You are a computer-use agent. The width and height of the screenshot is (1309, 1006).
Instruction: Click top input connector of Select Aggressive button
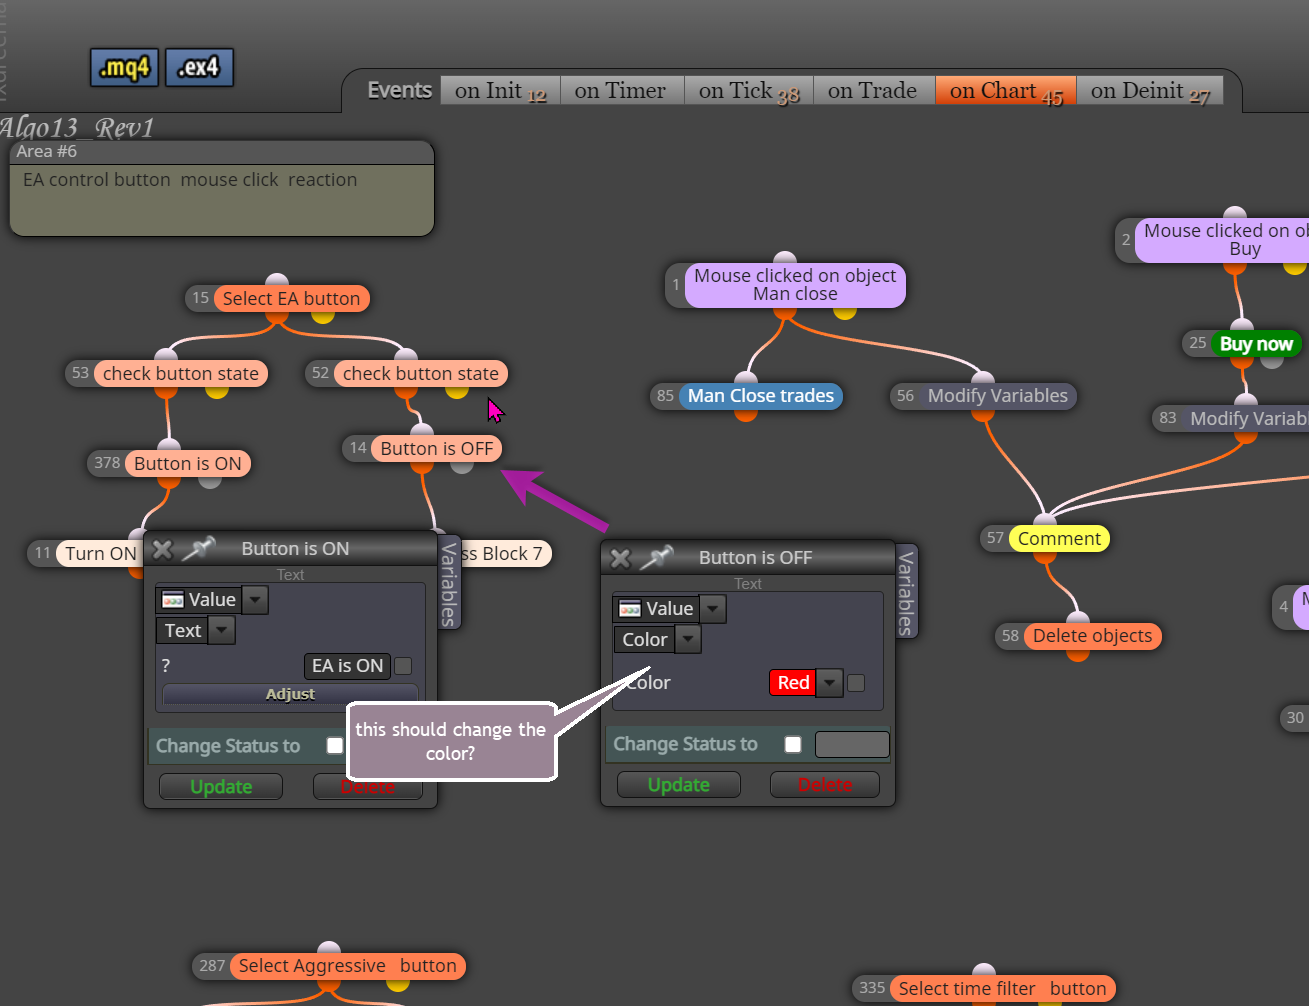(329, 949)
